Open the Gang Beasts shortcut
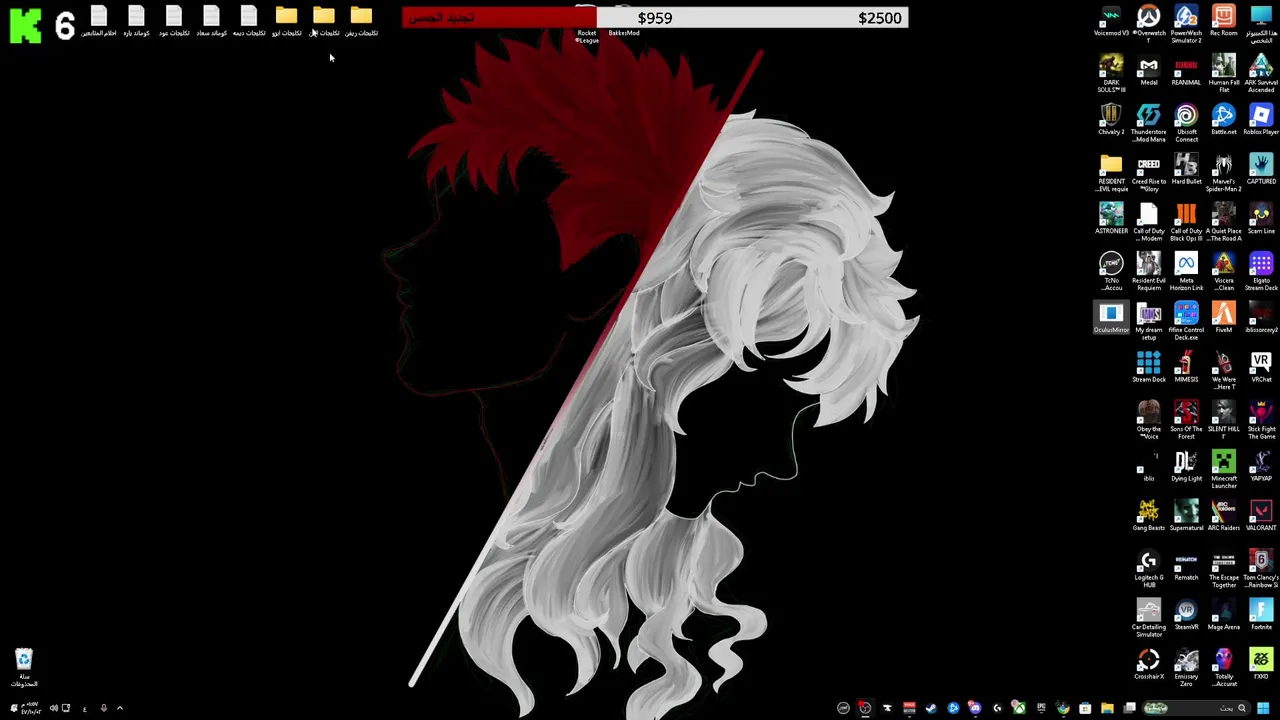Image resolution: width=1280 pixels, height=720 pixels. (x=1148, y=516)
